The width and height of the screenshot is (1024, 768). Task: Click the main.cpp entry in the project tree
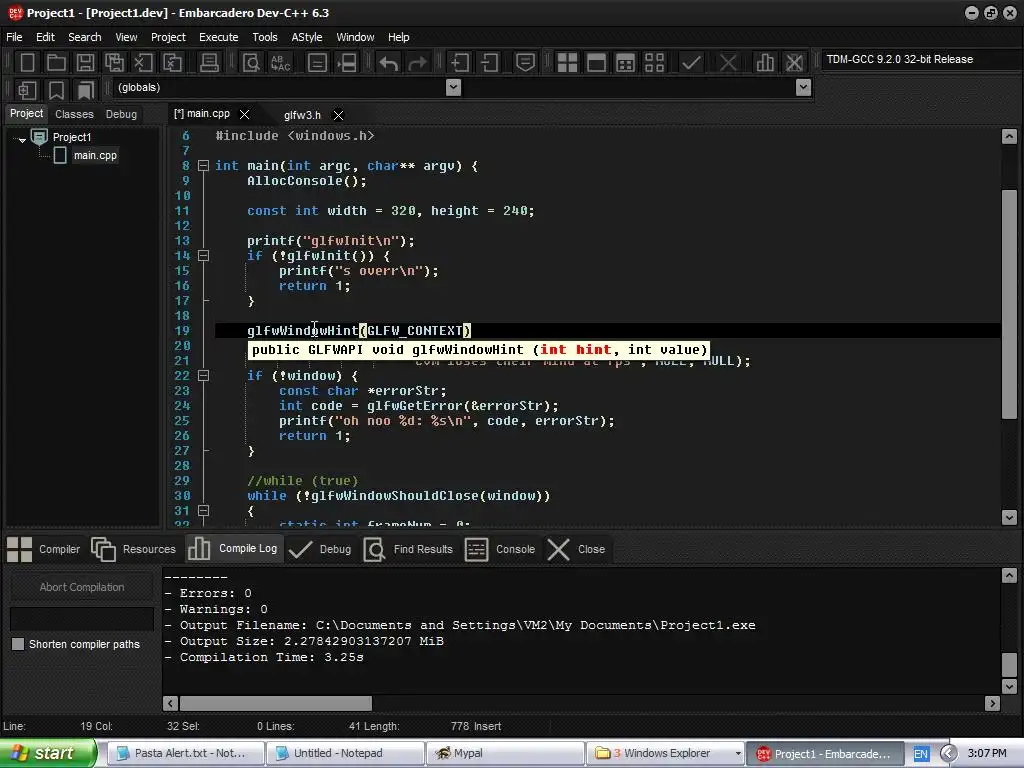point(95,155)
